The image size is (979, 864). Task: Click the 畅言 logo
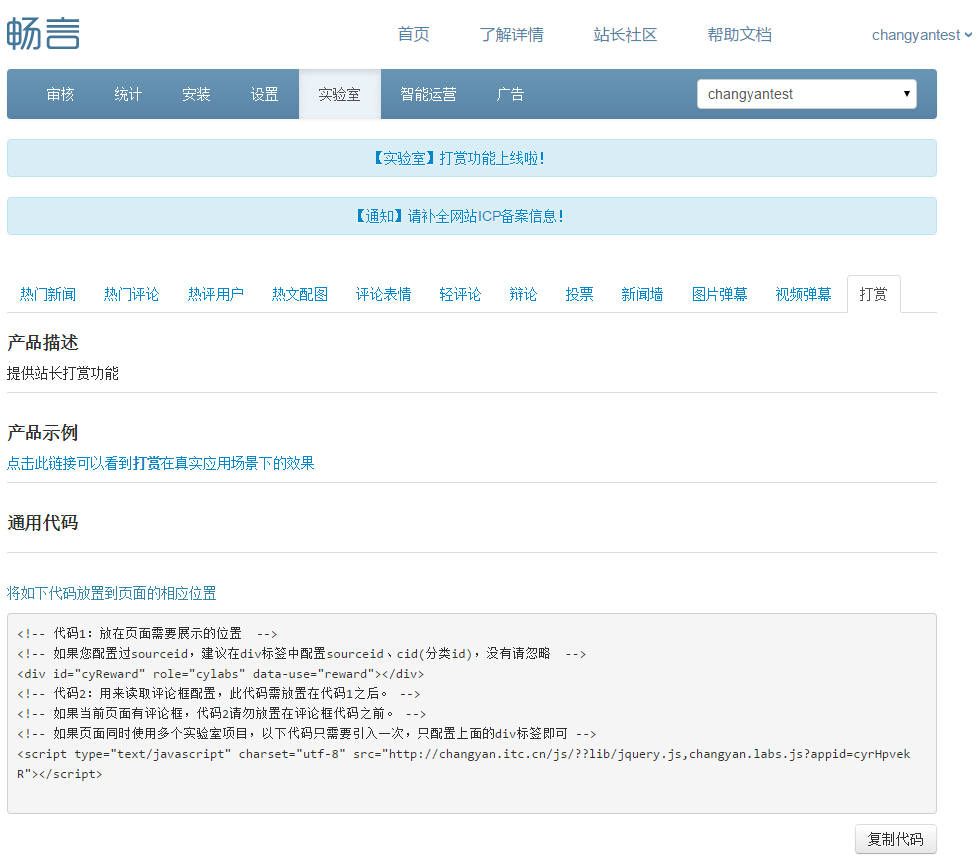pyautogui.click(x=43, y=34)
